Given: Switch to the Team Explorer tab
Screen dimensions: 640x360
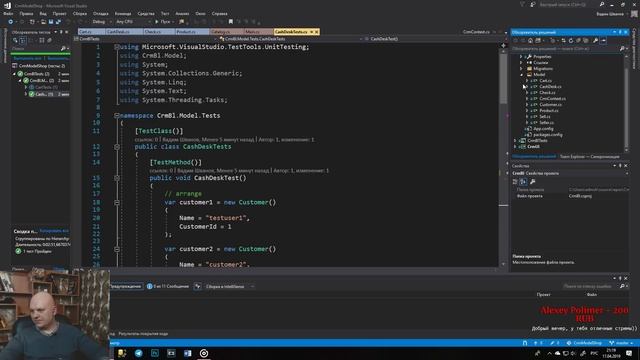Looking at the screenshot, I should (589, 157).
